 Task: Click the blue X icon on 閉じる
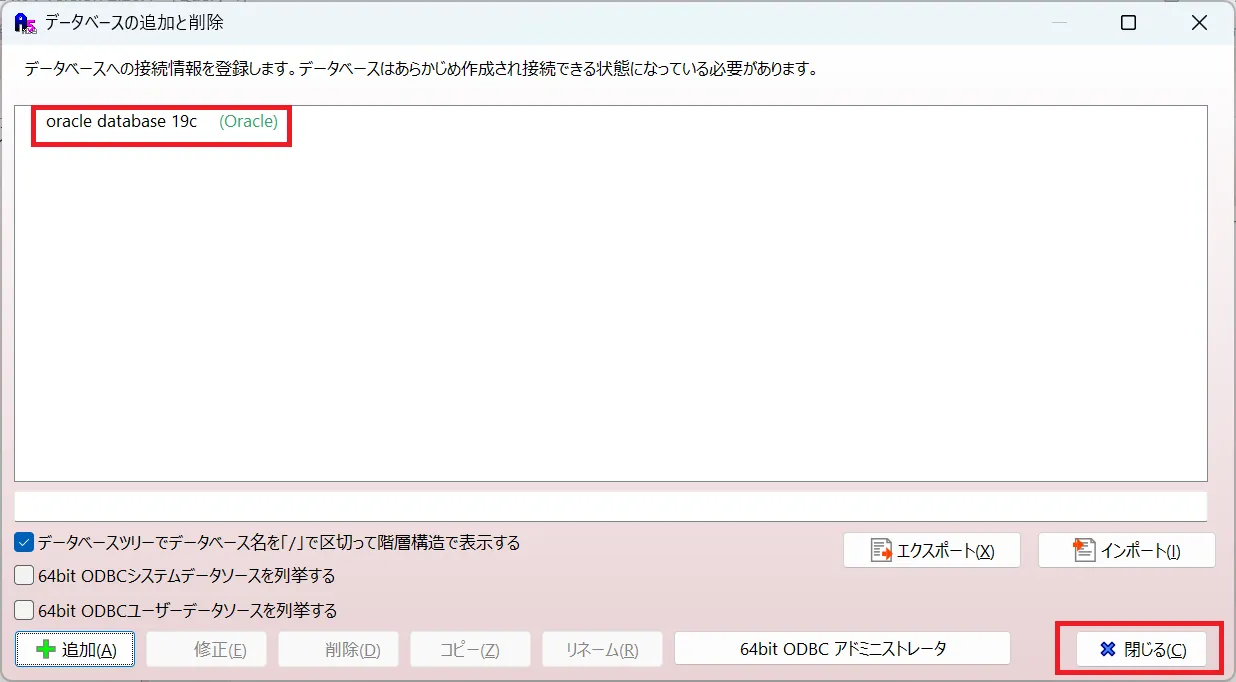click(1107, 650)
